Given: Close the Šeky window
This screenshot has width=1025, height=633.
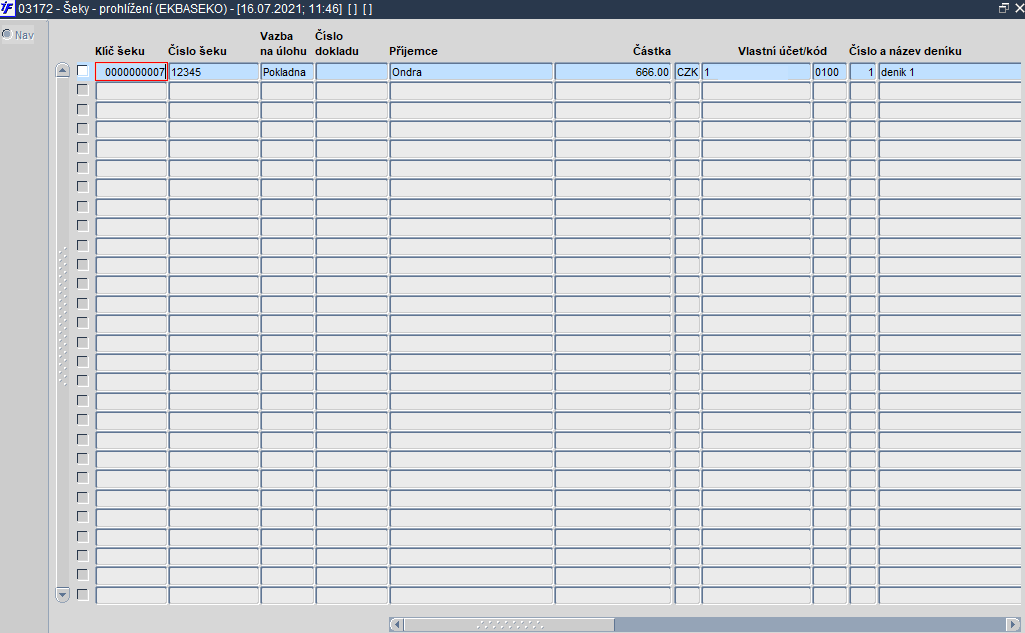Looking at the screenshot, I should pyautogui.click(x=1018, y=9).
